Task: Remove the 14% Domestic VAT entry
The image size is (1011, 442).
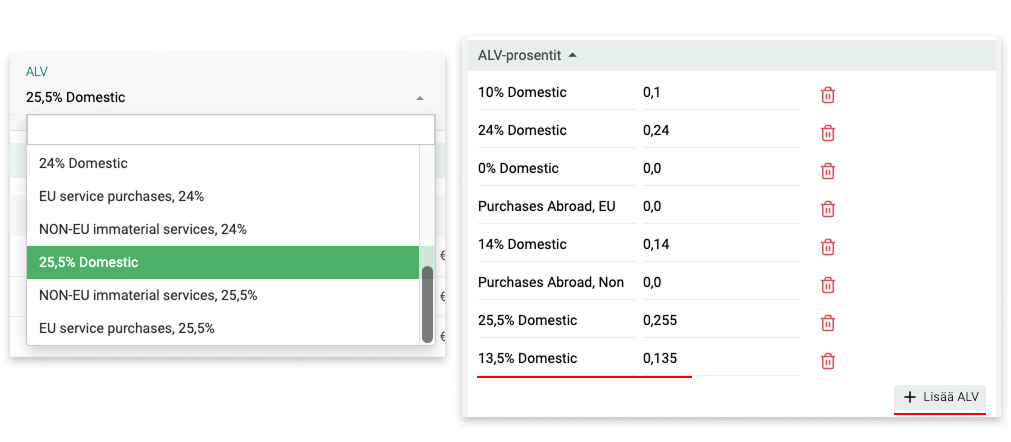Action: coord(828,247)
